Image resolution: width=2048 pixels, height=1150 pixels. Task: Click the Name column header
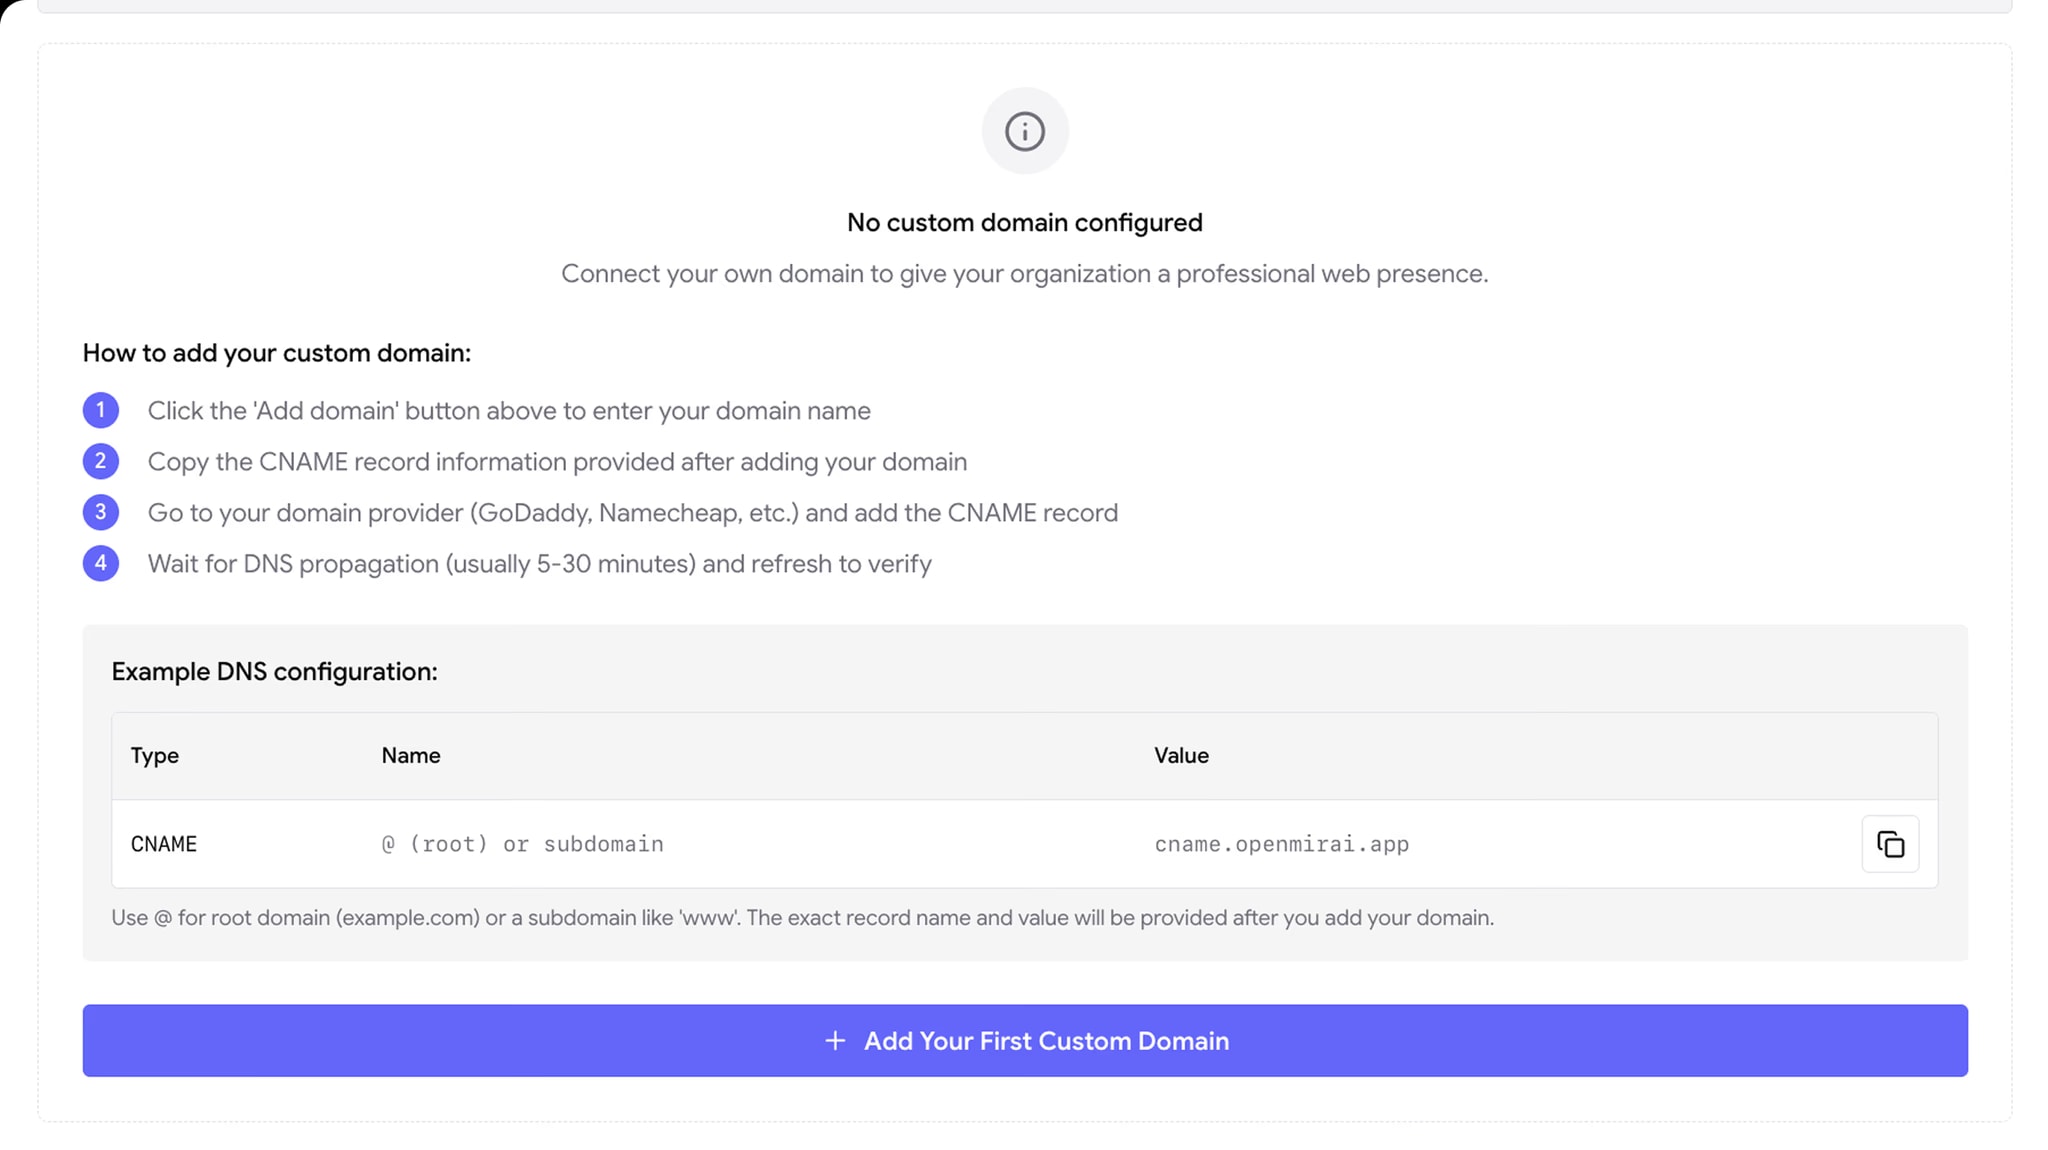(x=410, y=755)
